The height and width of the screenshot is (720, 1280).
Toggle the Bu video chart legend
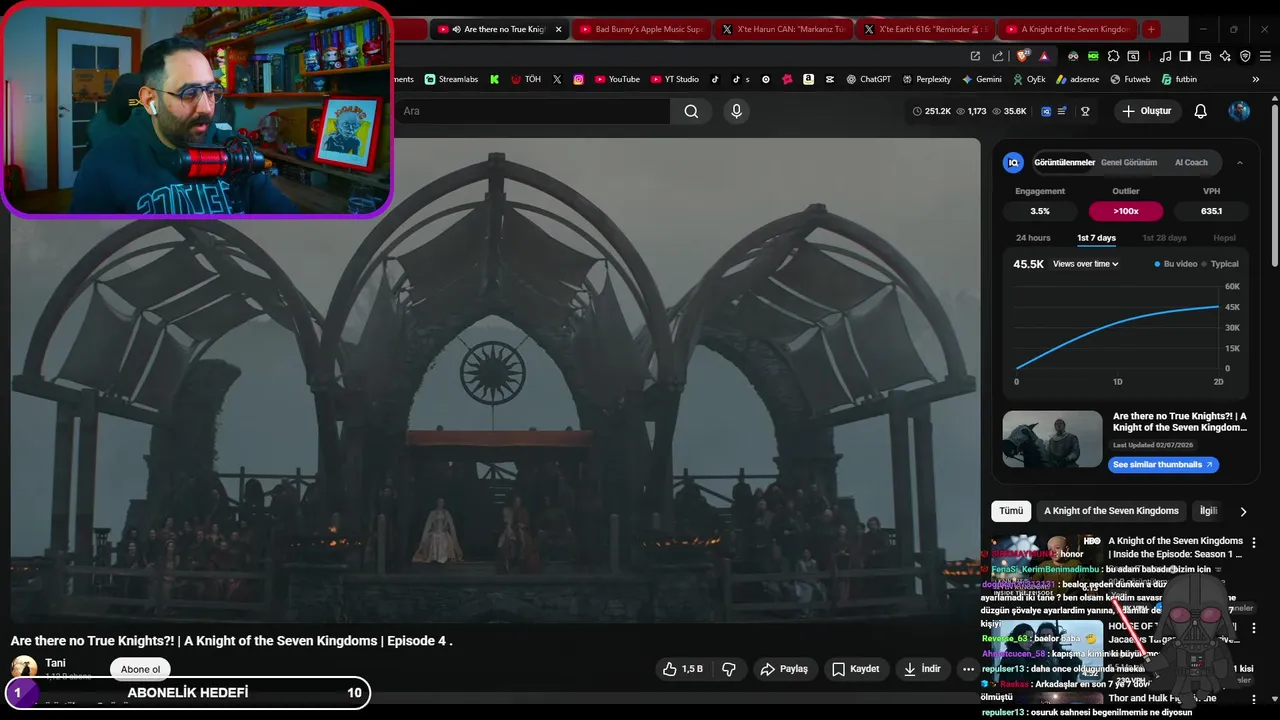1175,264
